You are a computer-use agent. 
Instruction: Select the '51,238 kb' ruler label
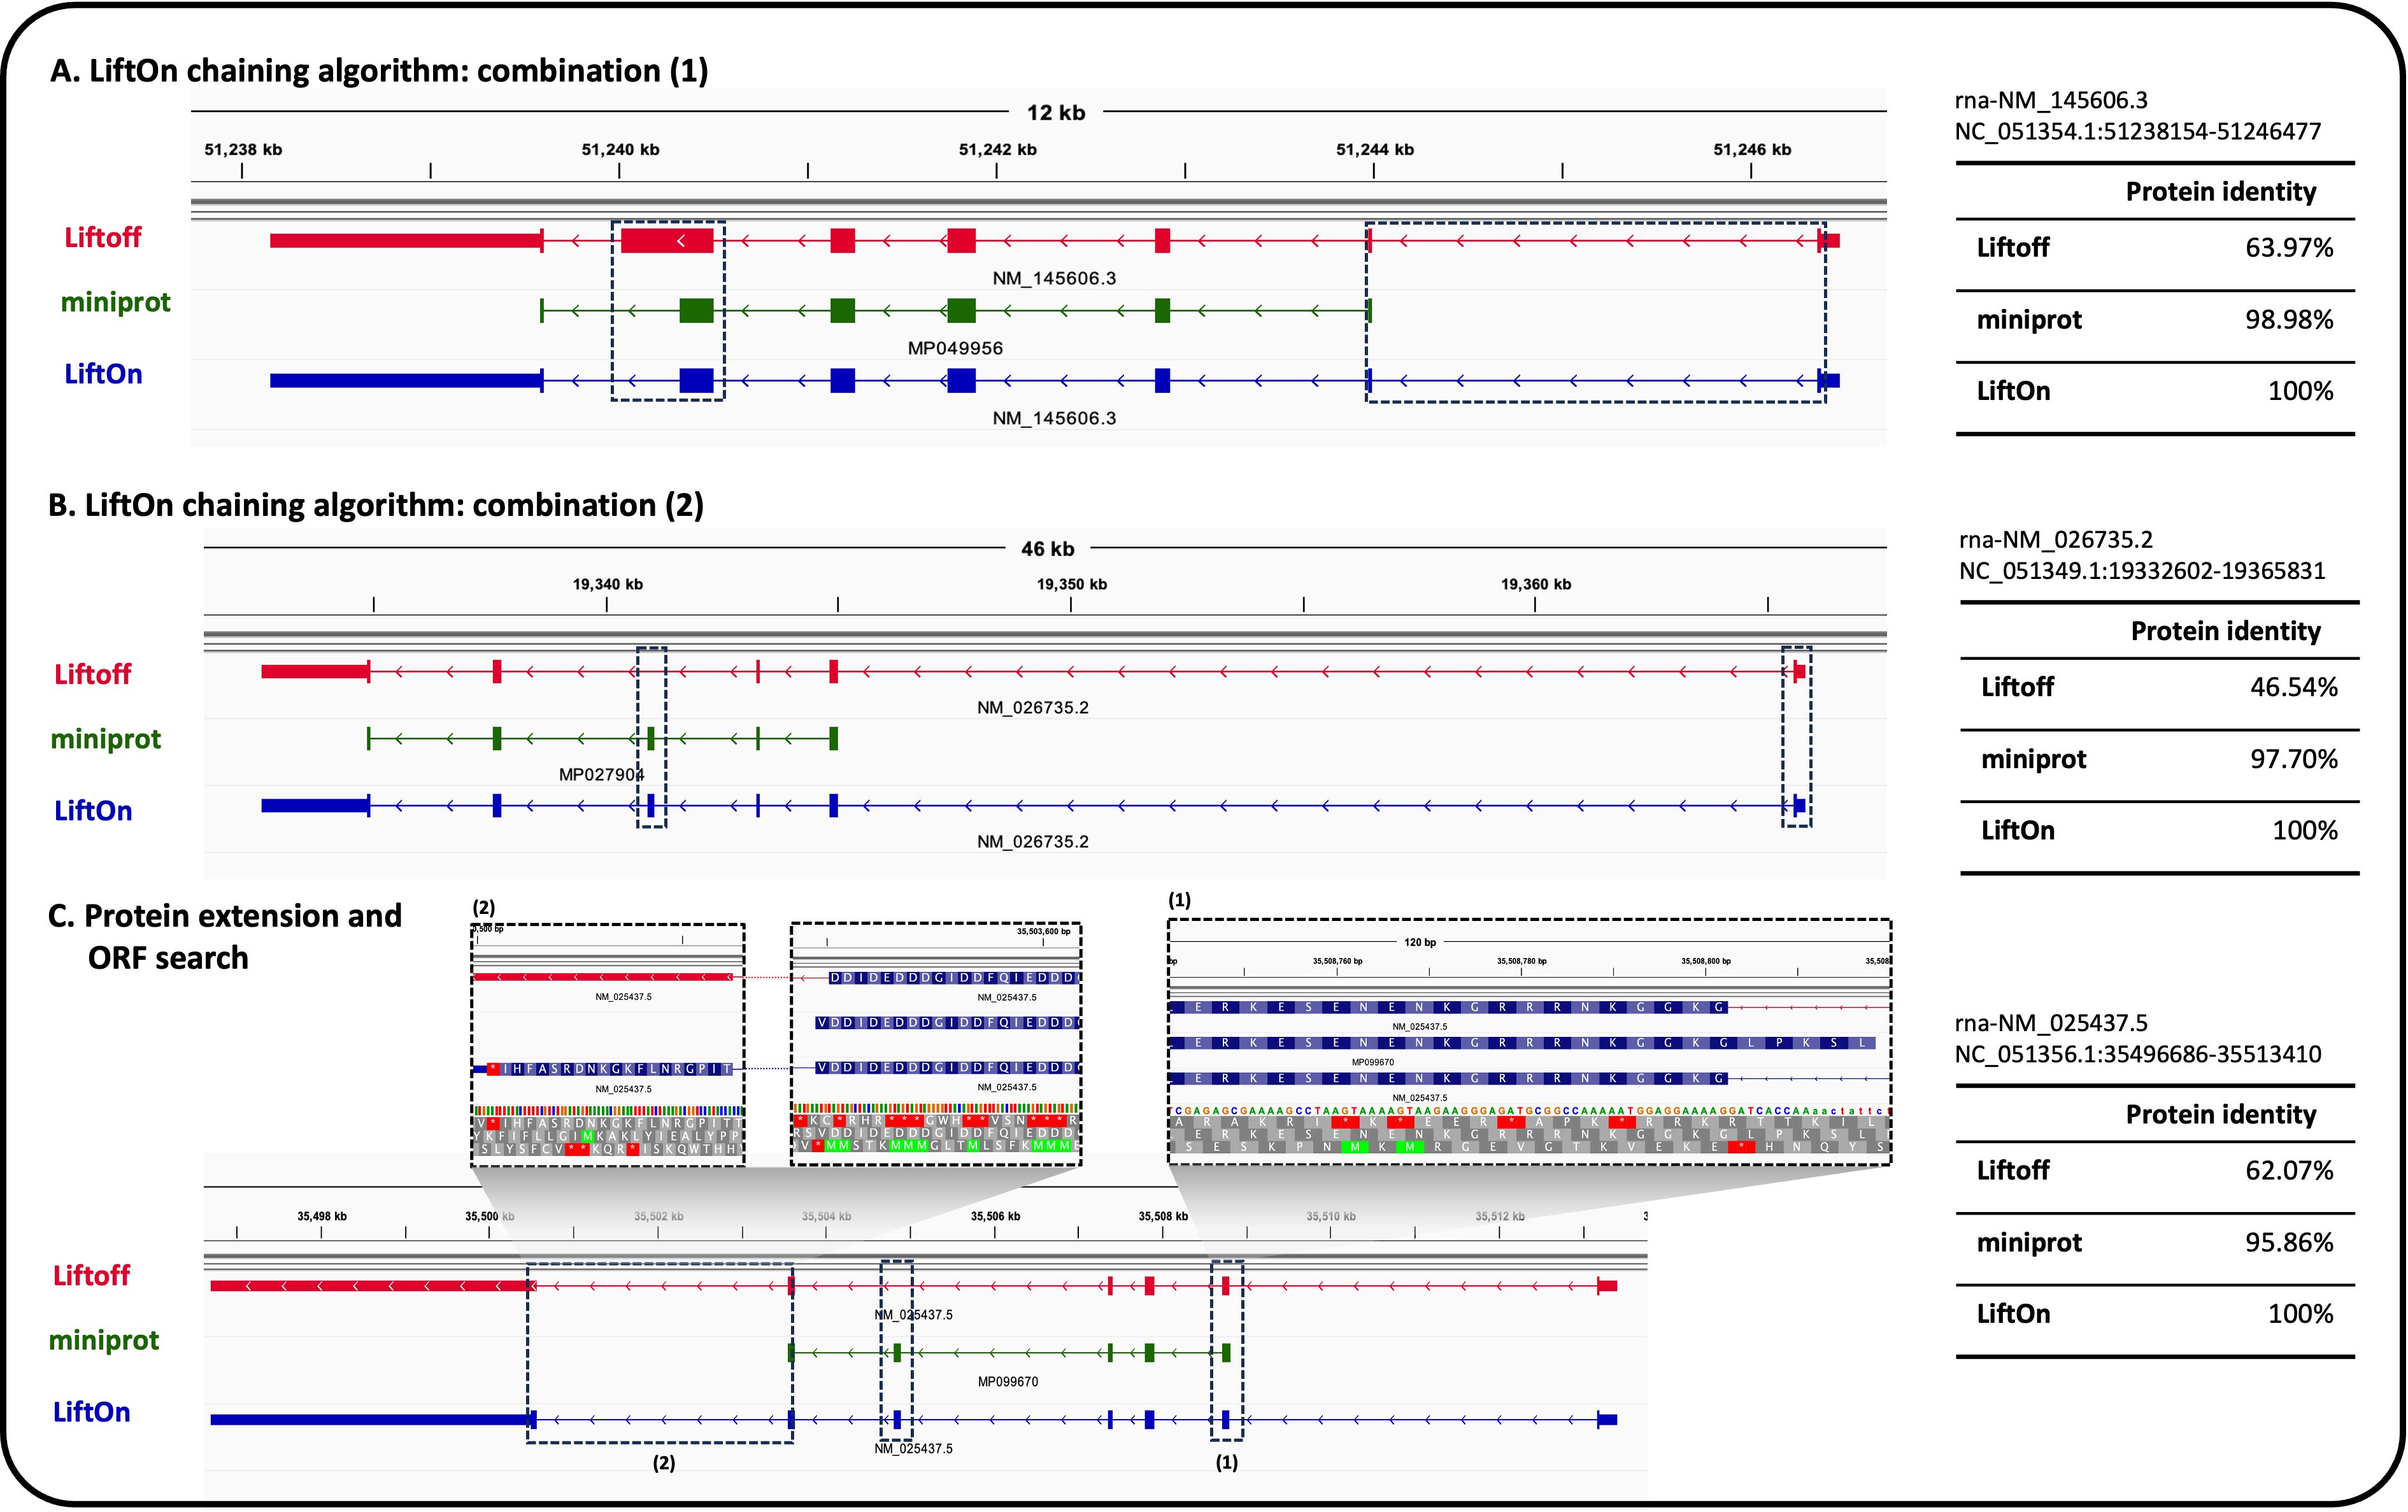pyautogui.click(x=243, y=150)
